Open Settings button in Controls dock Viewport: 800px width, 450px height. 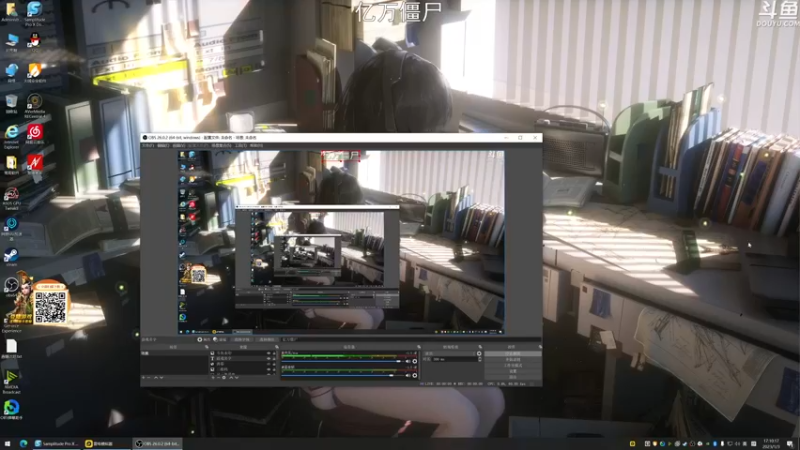[x=513, y=371]
